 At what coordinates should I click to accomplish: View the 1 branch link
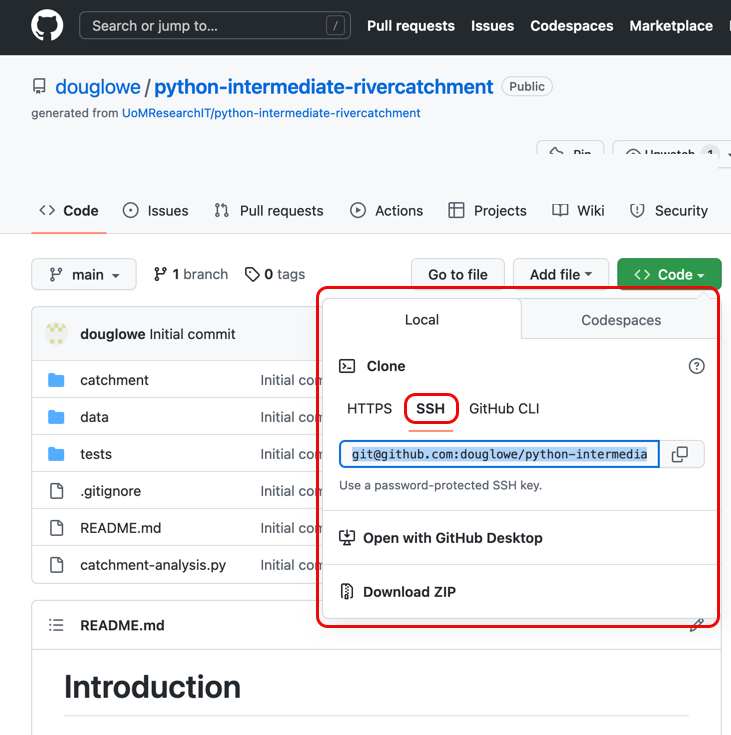pos(191,274)
